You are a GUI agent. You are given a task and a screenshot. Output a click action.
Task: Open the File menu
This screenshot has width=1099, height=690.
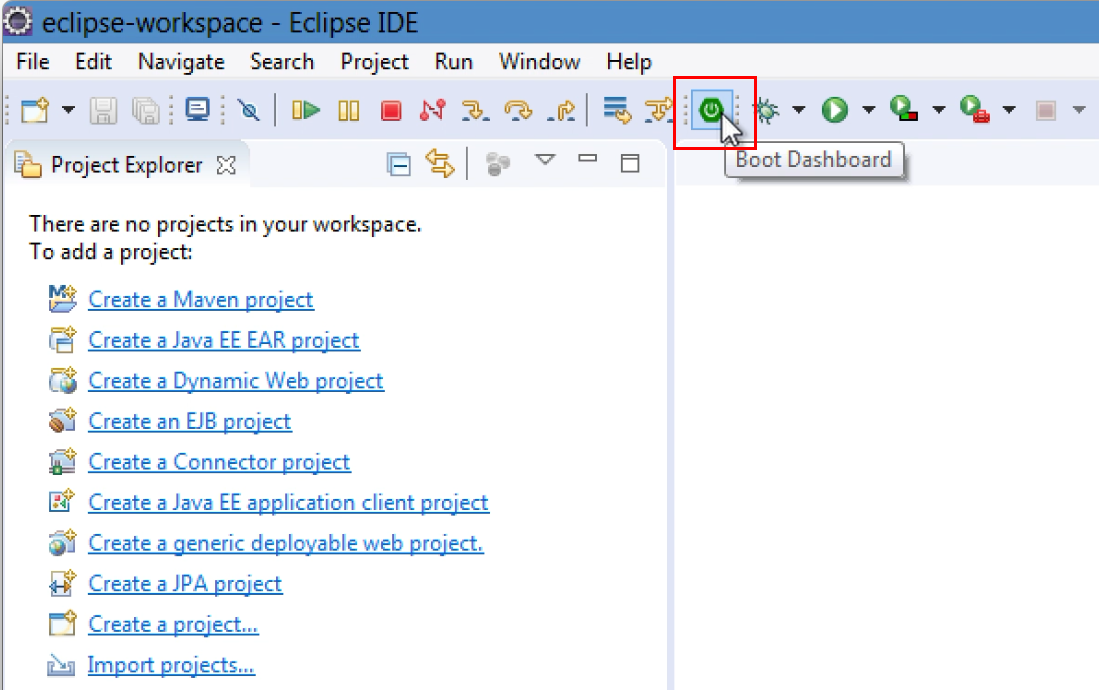pos(33,62)
